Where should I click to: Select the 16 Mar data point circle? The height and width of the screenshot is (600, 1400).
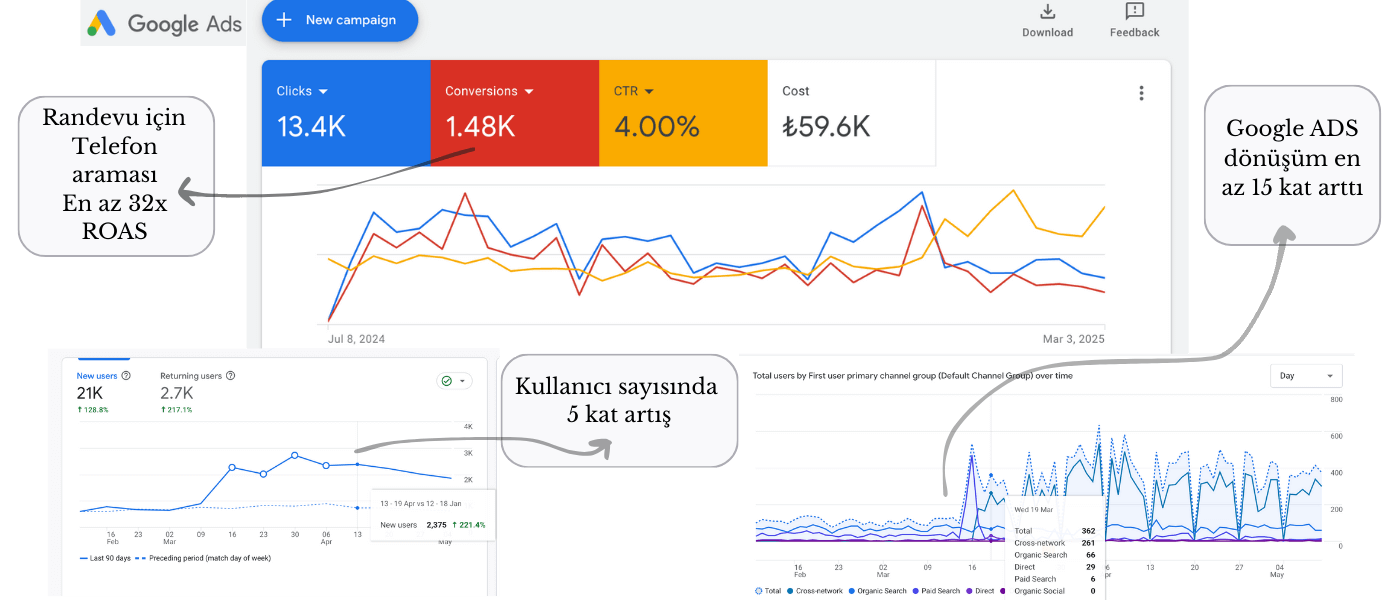232,467
